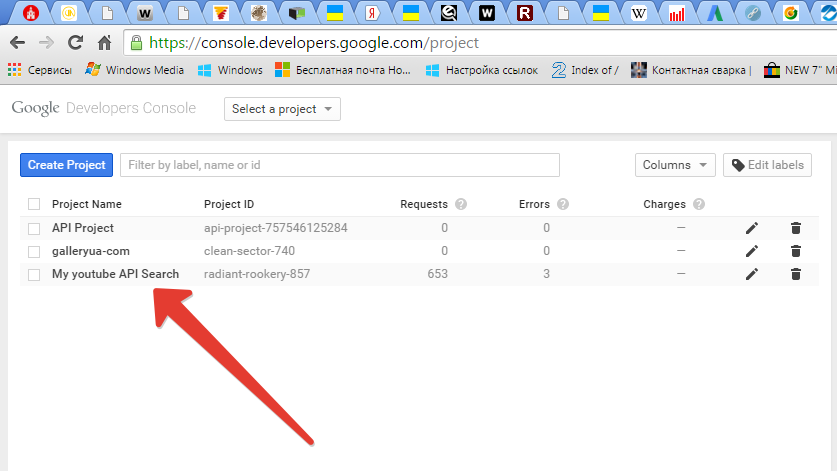
Task: Delete My youtube API Search trash icon
Action: [795, 274]
